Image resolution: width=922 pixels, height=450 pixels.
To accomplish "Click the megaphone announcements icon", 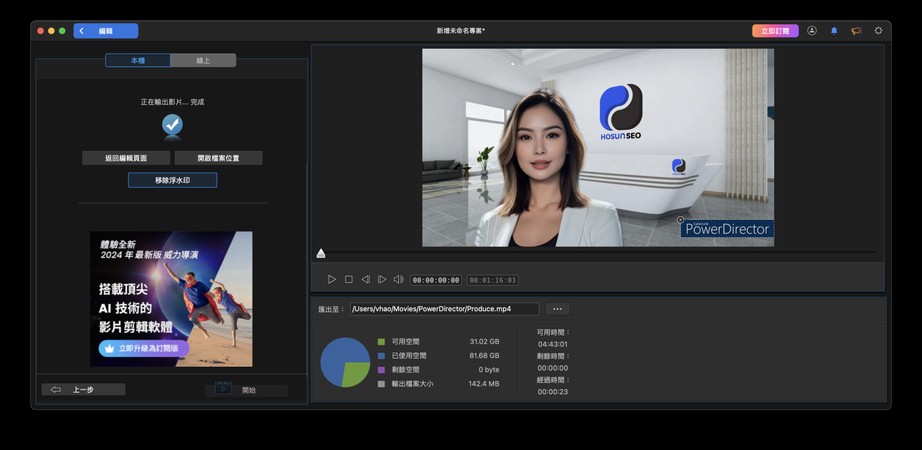I will pyautogui.click(x=856, y=31).
